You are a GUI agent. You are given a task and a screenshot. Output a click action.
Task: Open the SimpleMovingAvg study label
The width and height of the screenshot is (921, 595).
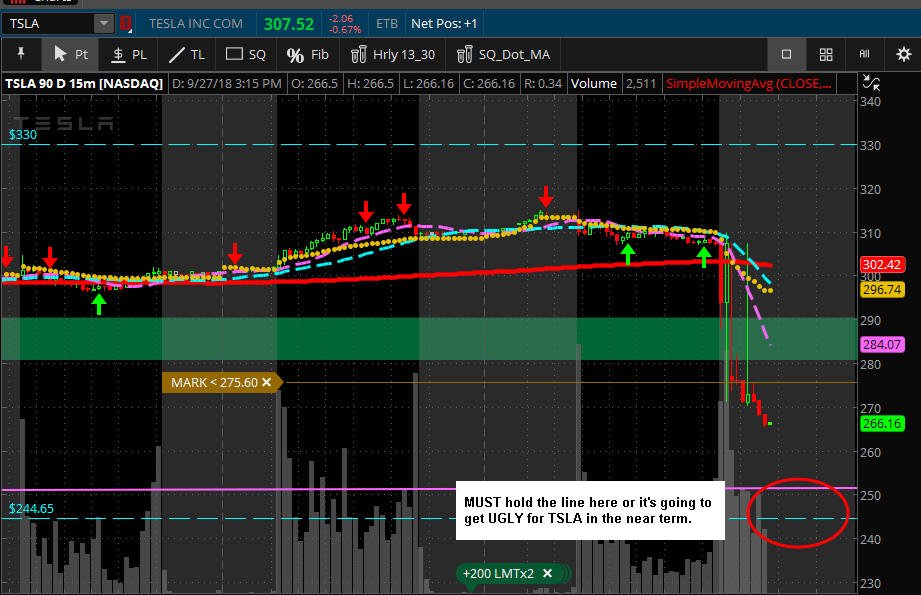point(748,83)
